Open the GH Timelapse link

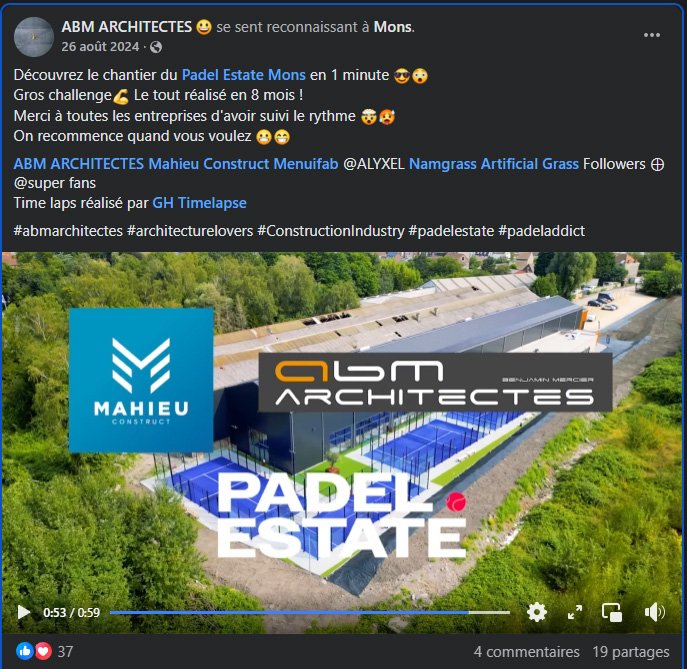[199, 203]
